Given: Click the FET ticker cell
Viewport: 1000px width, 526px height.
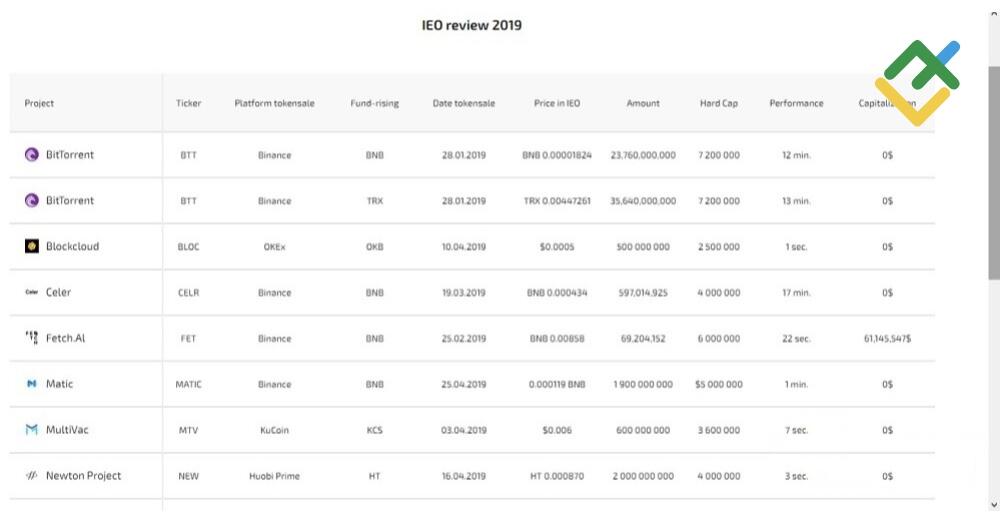Looking at the screenshot, I should (188, 339).
